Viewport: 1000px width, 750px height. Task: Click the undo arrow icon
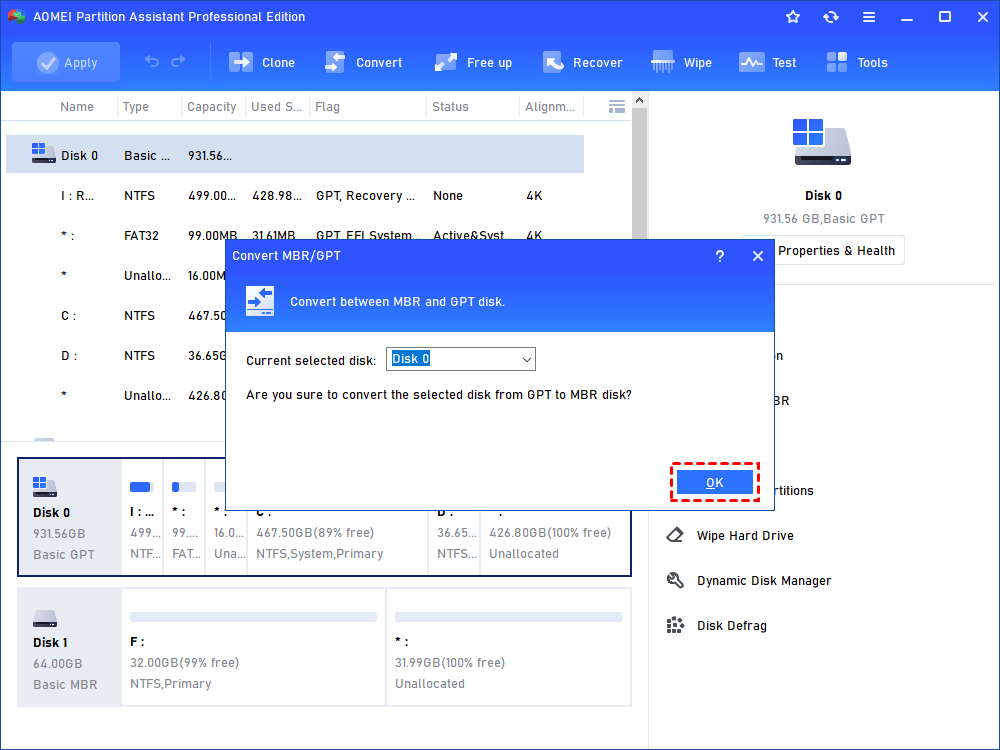pyautogui.click(x=152, y=62)
